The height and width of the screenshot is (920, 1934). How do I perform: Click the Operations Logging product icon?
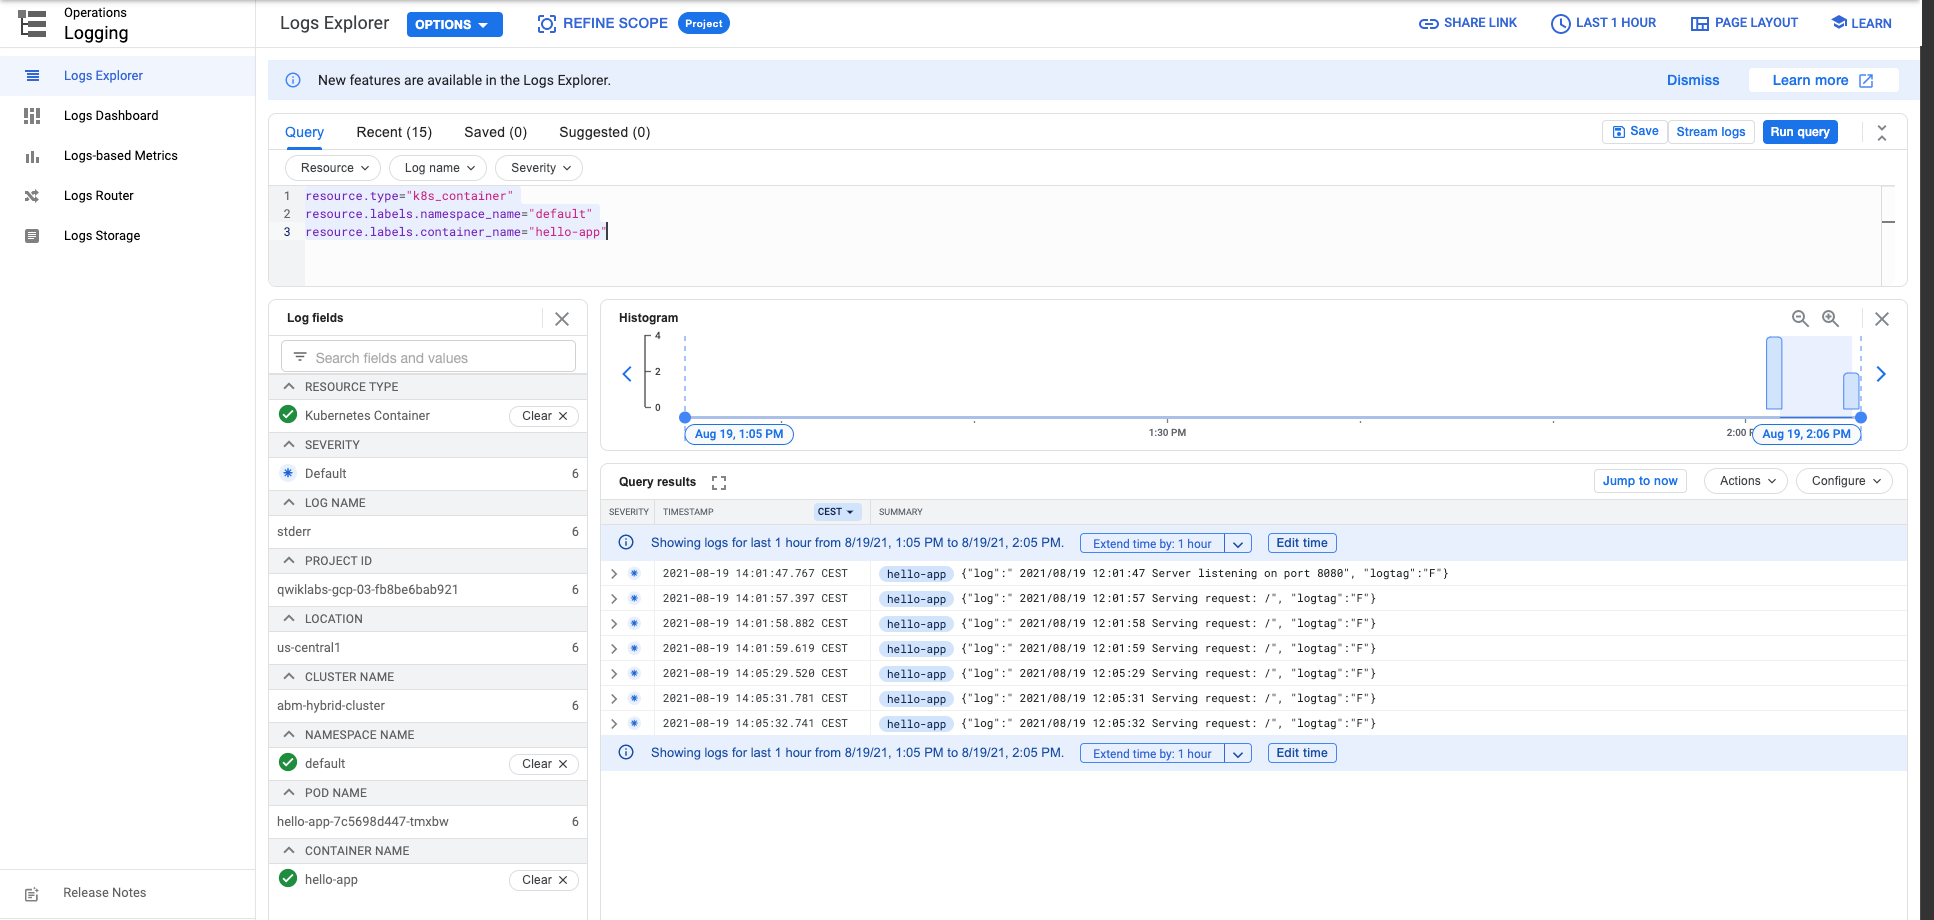click(32, 24)
